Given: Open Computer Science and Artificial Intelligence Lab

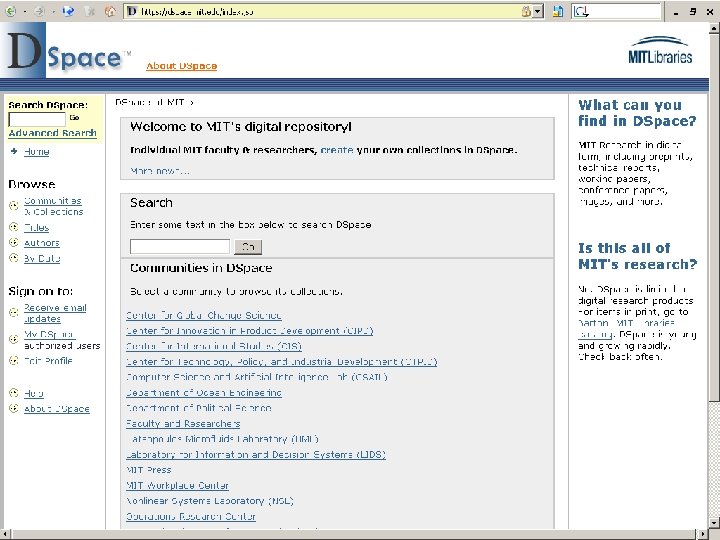Looking at the screenshot, I should tap(257, 377).
